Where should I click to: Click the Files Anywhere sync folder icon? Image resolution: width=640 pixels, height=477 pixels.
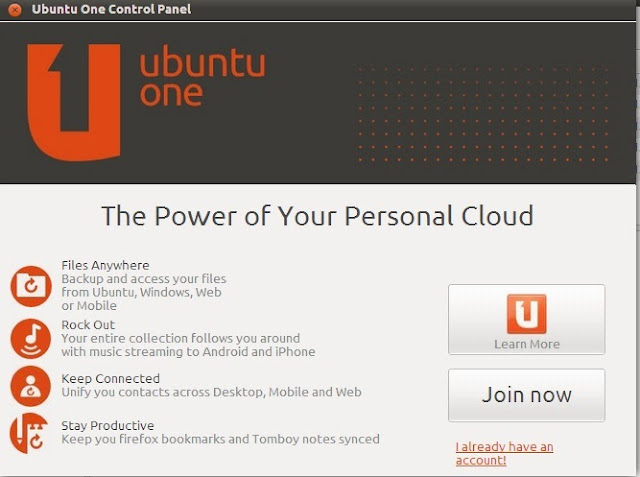point(31,286)
